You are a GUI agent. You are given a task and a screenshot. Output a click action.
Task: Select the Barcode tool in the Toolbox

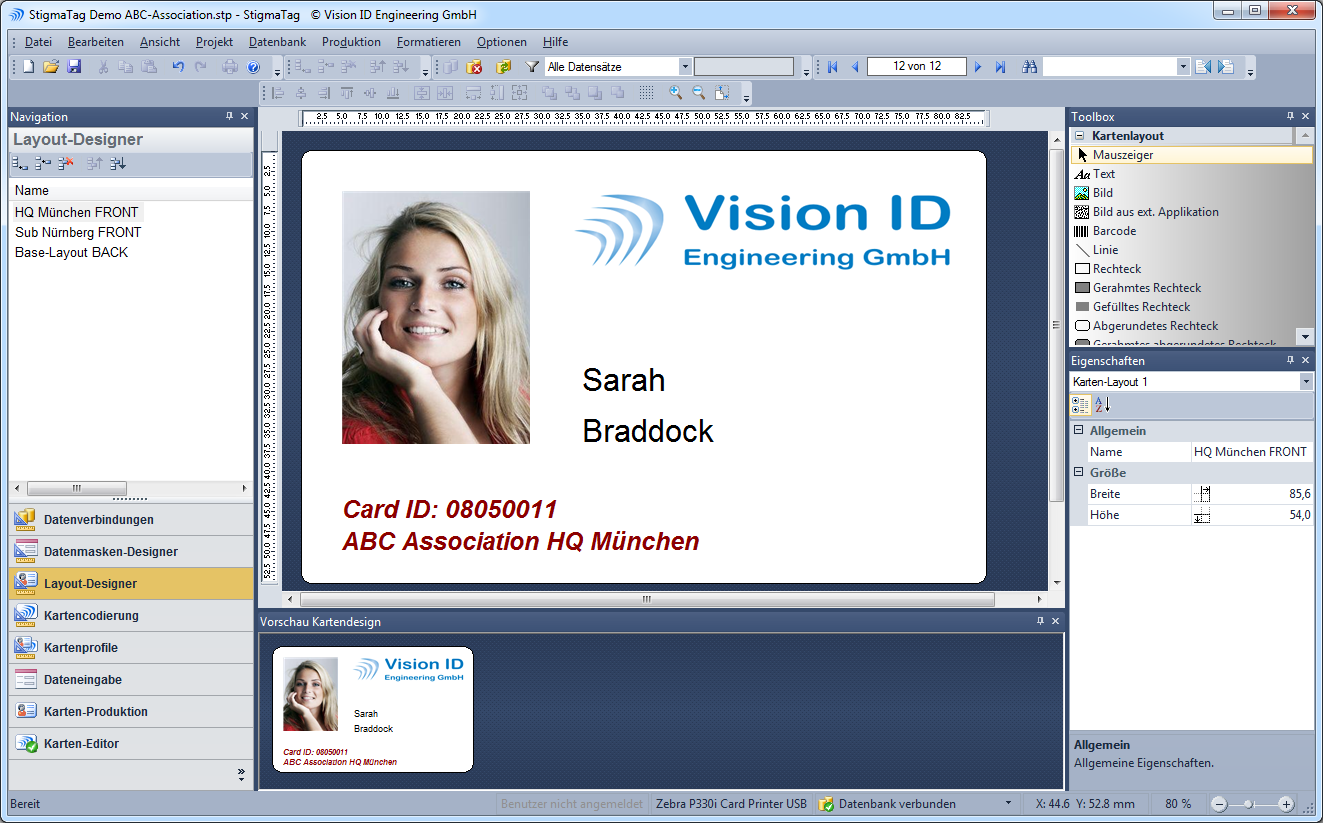1192,231
